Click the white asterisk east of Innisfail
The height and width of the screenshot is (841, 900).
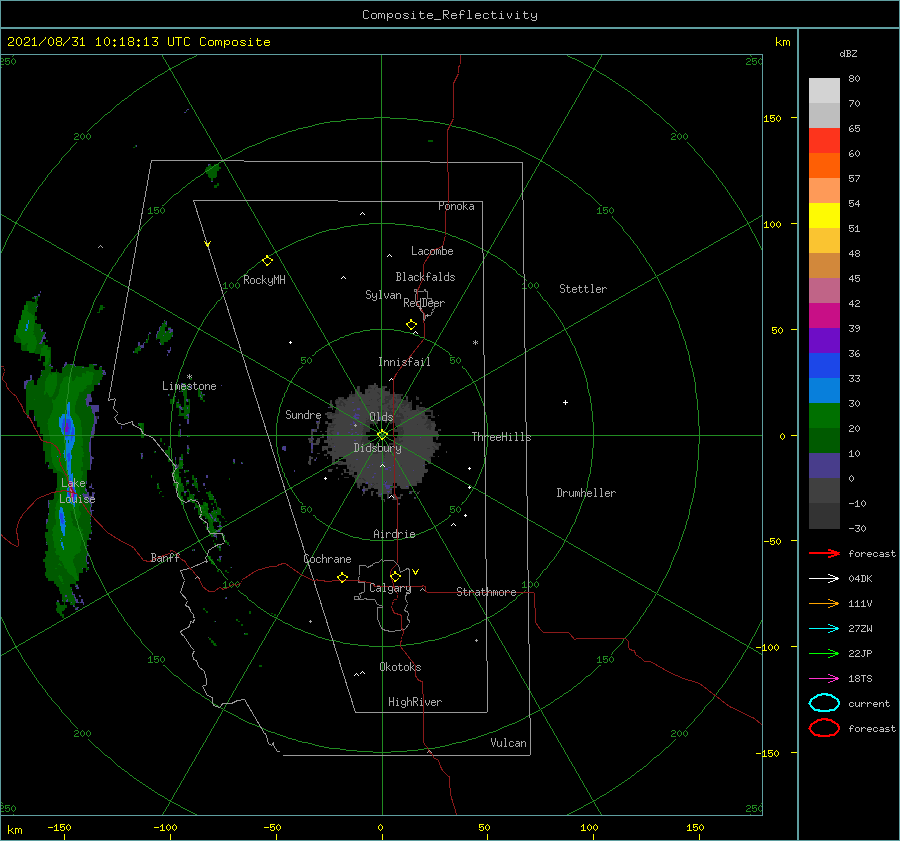point(475,343)
